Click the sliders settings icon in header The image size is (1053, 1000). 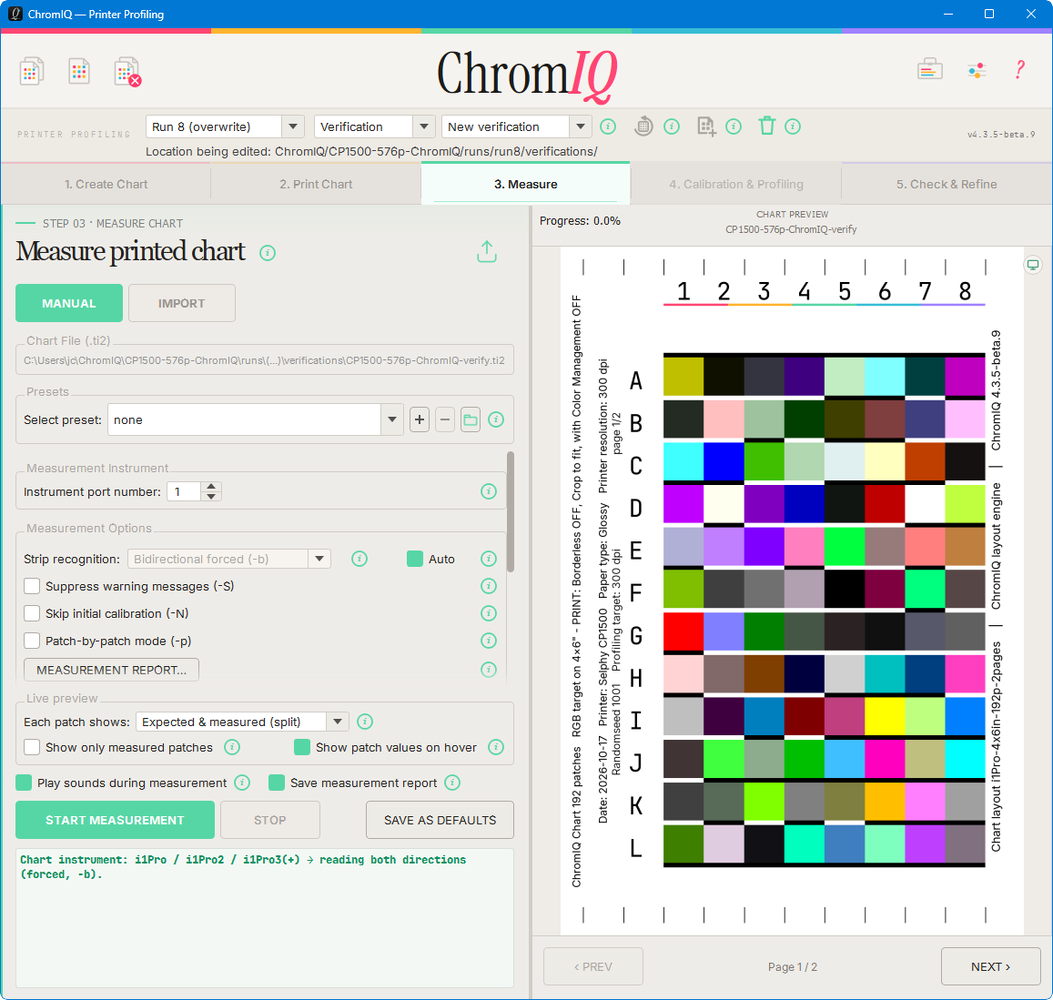pos(976,70)
